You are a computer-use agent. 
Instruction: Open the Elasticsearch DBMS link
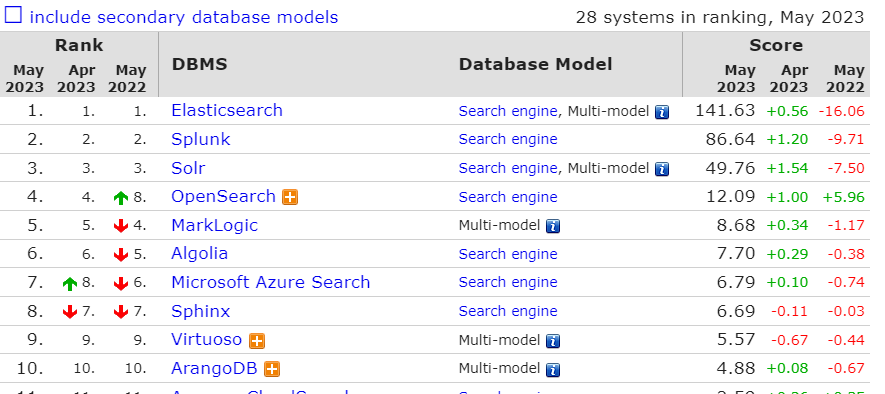(x=227, y=110)
